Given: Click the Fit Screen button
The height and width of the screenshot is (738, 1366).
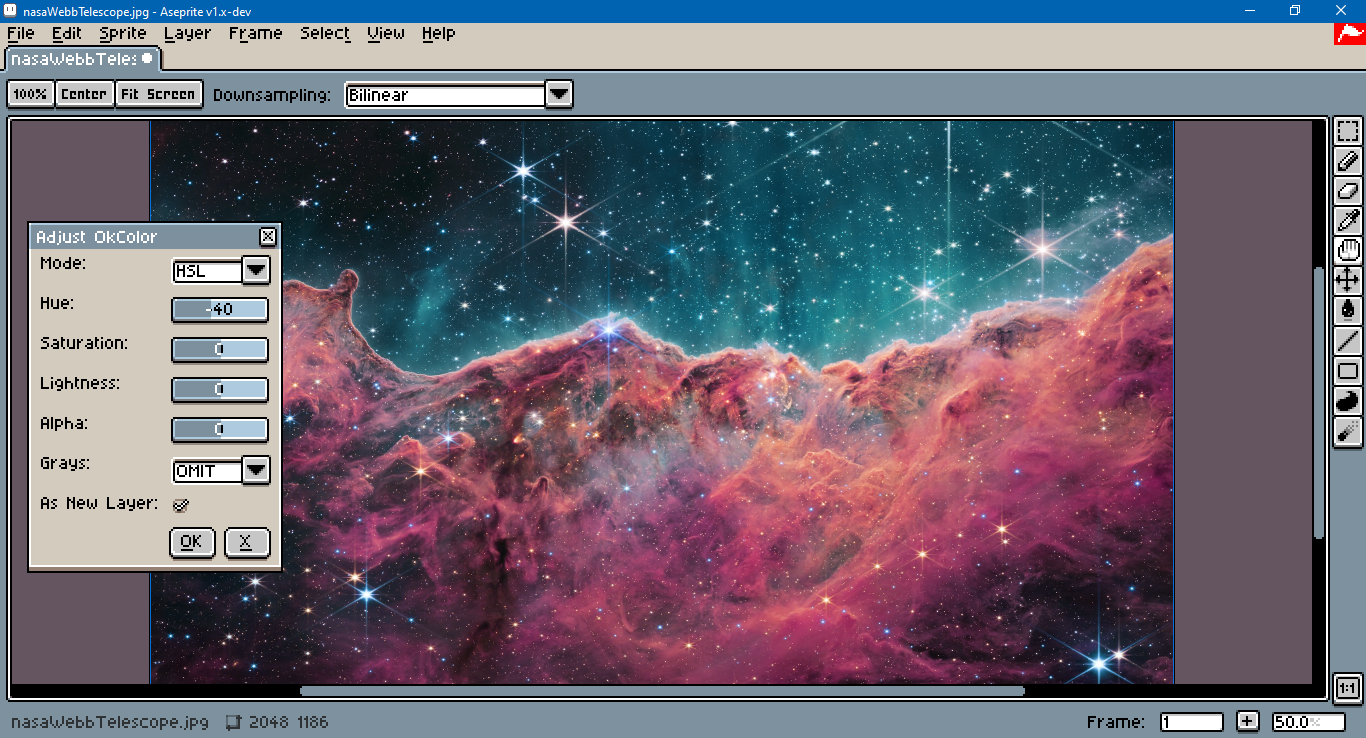Looking at the screenshot, I should 158,94.
